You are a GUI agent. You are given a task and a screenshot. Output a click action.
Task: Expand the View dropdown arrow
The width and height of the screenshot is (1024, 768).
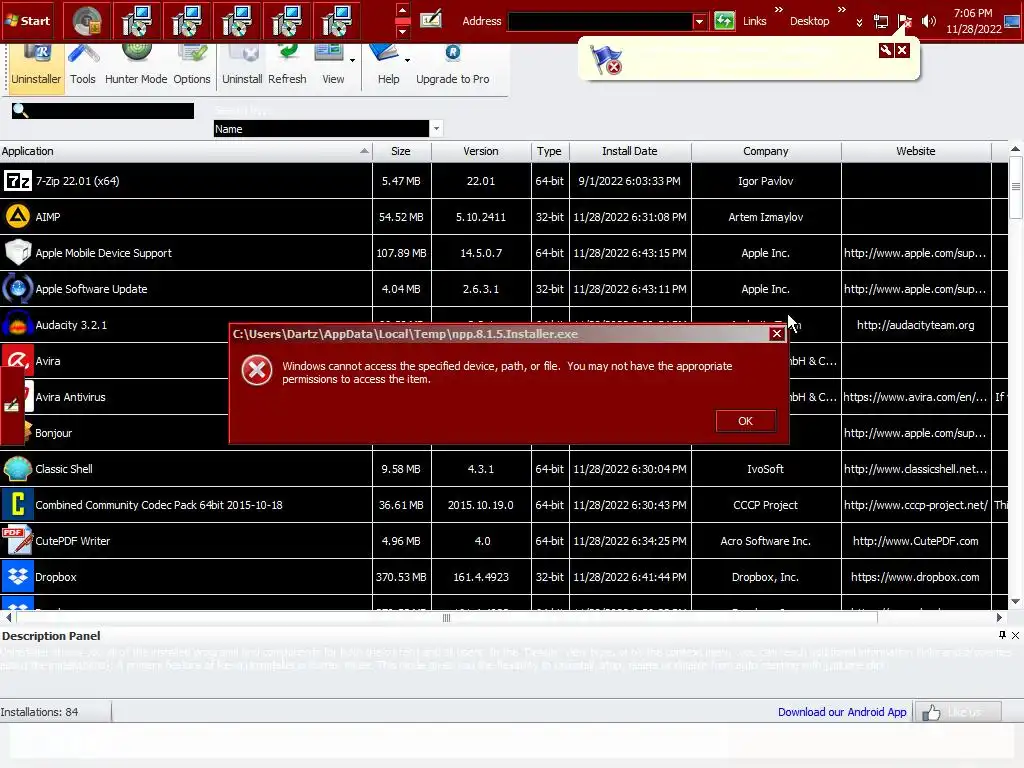pyautogui.click(x=353, y=61)
